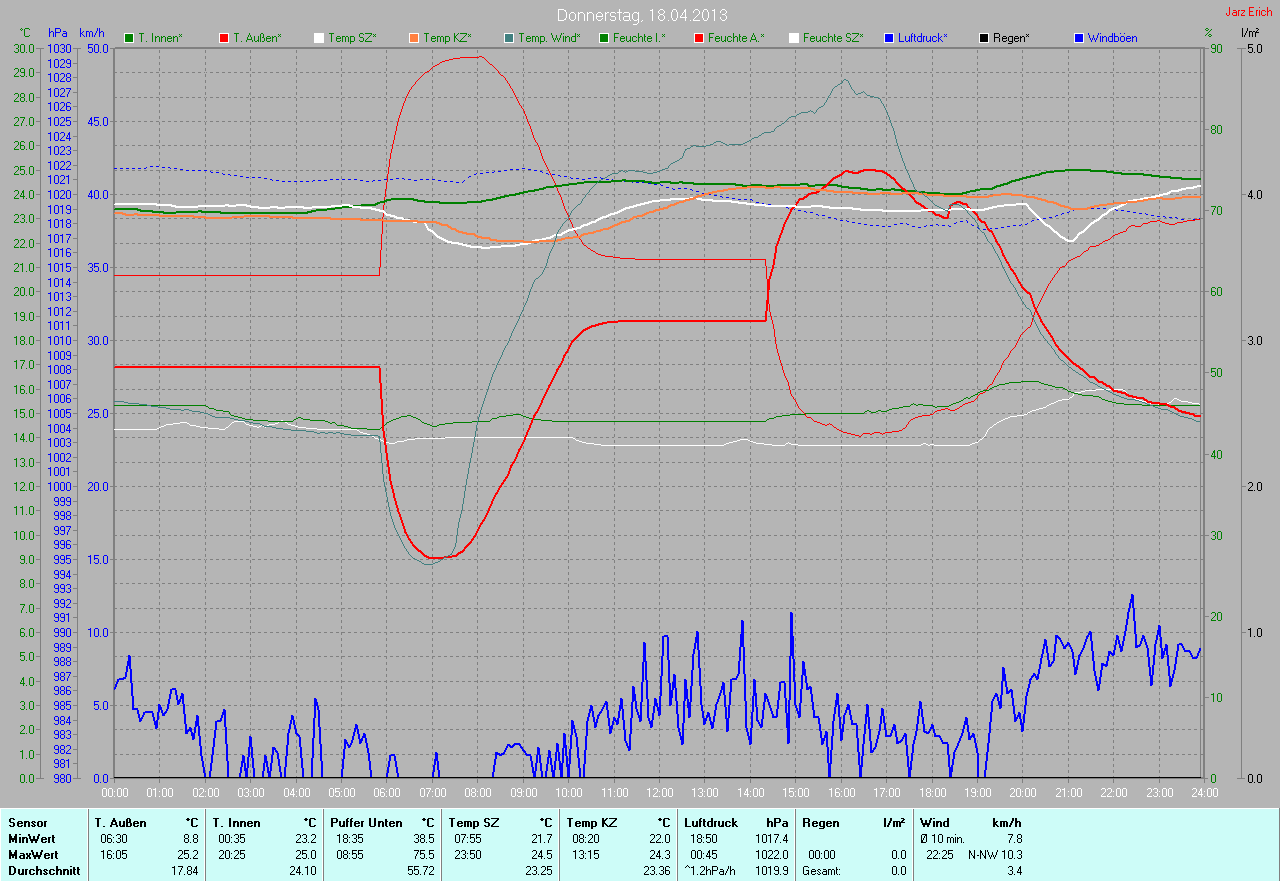The image size is (1280, 881).
Task: Select the 'Feuchte SZ*' legend label
Action: point(833,38)
